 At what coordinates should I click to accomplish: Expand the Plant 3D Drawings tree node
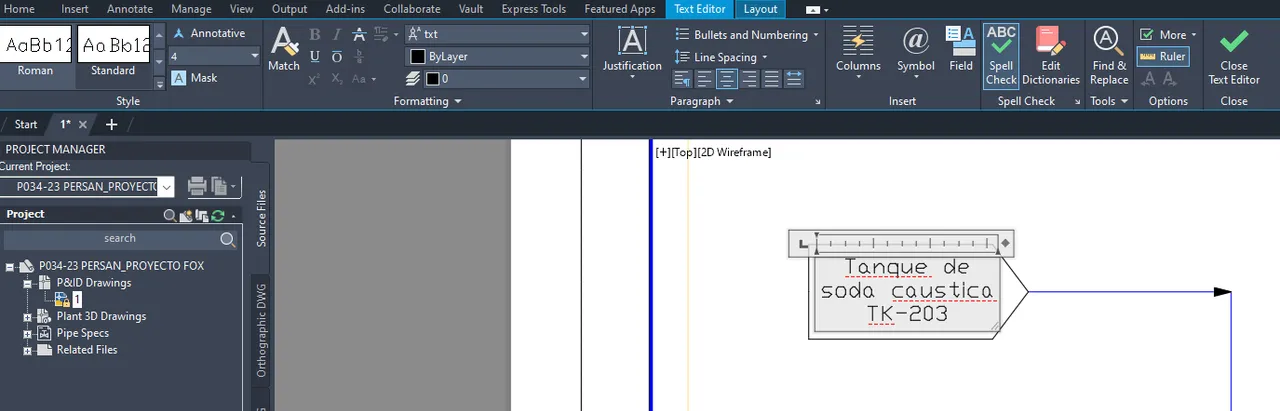(x=28, y=317)
